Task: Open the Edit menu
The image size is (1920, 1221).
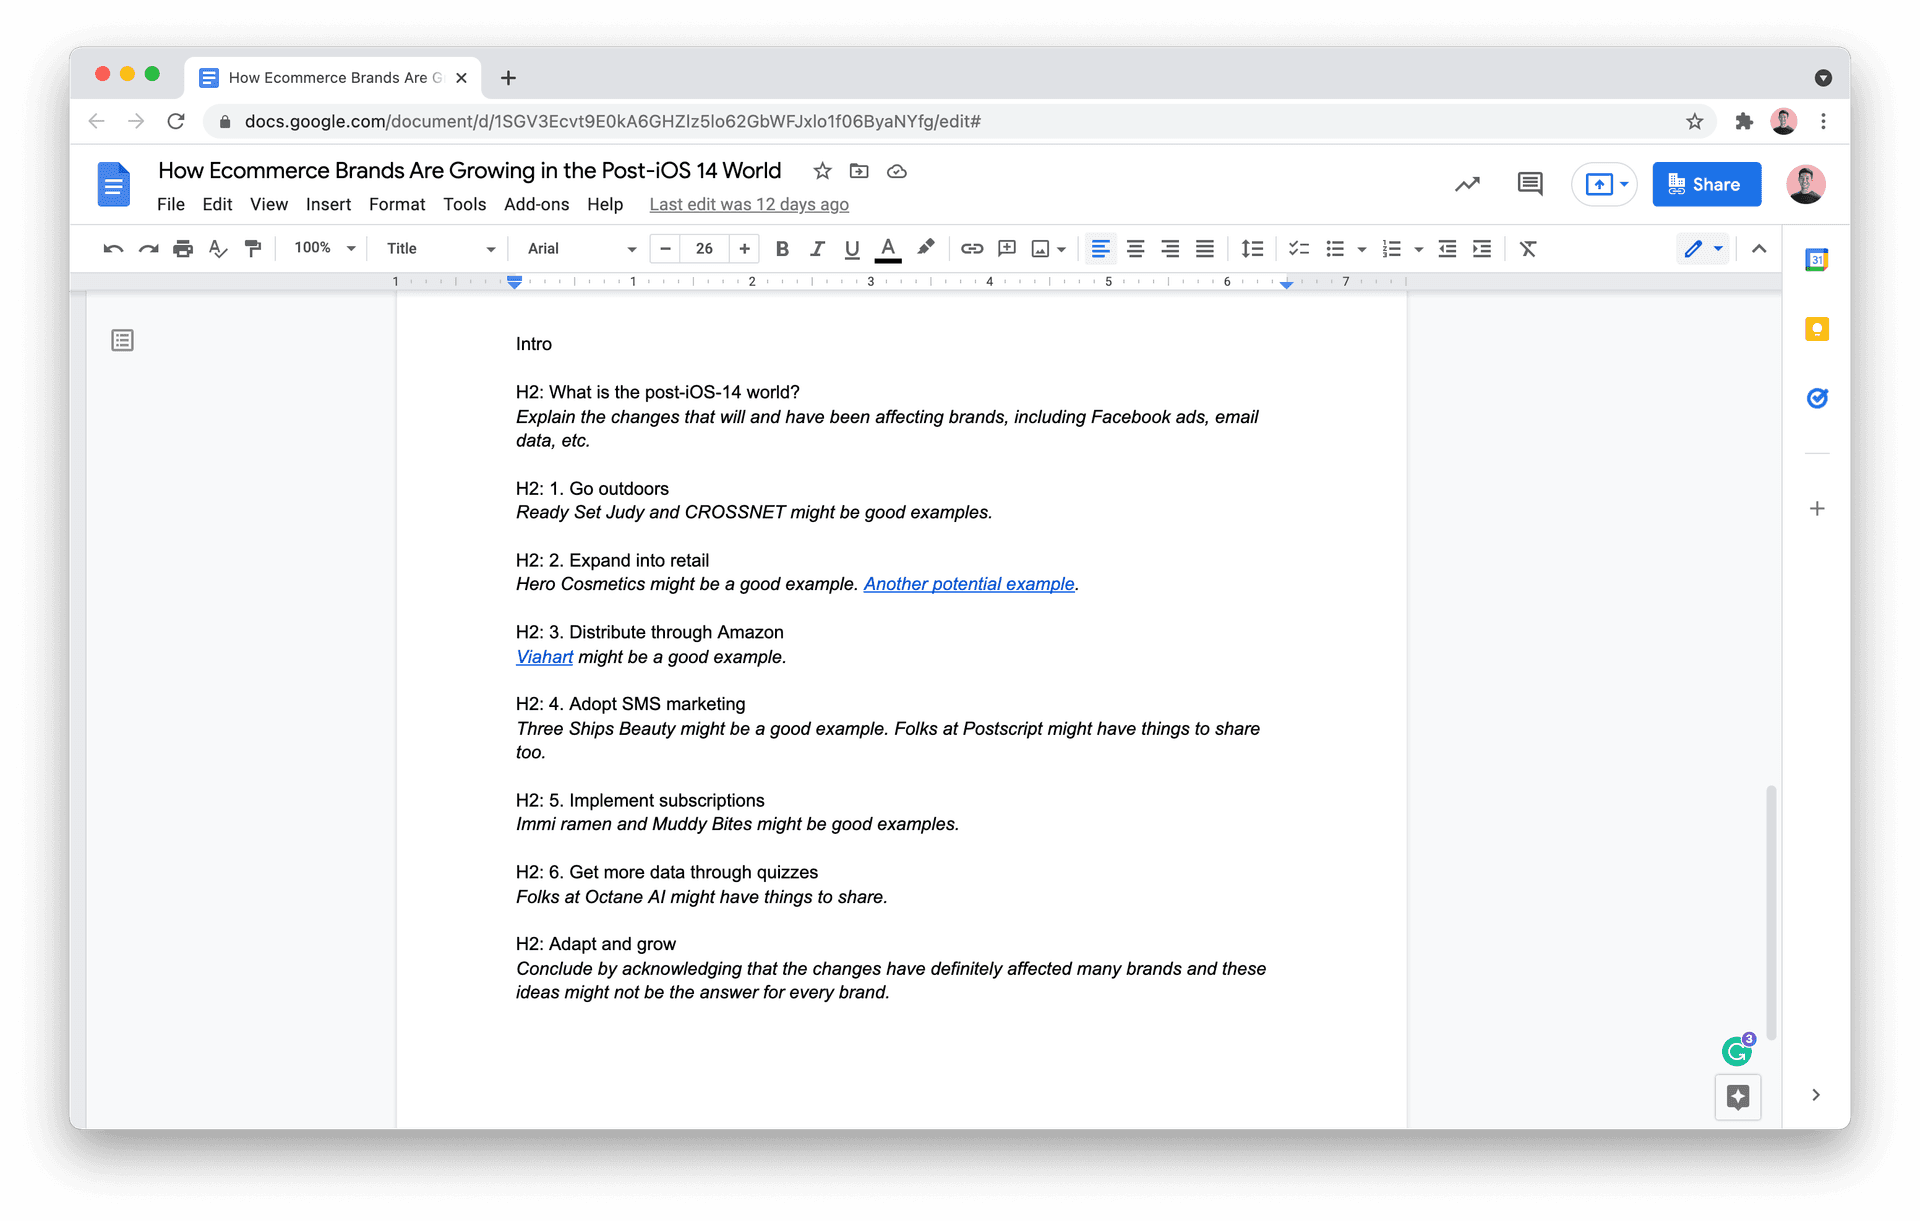Action: (217, 204)
